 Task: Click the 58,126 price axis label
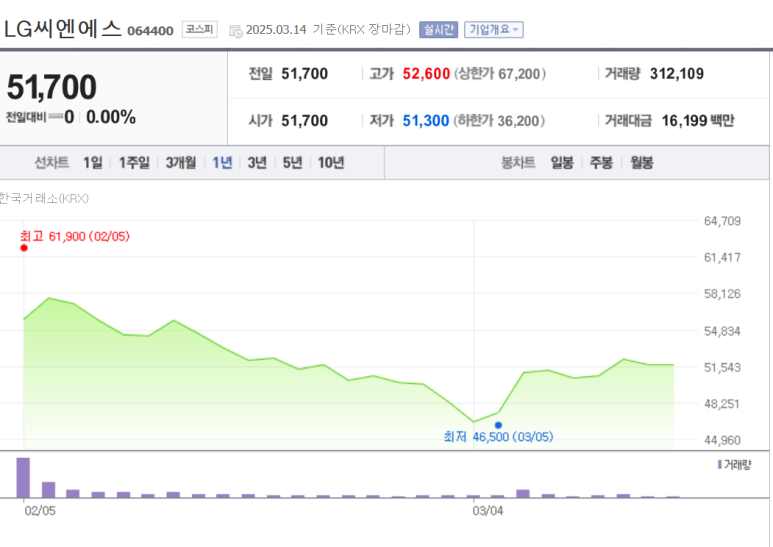(722, 294)
